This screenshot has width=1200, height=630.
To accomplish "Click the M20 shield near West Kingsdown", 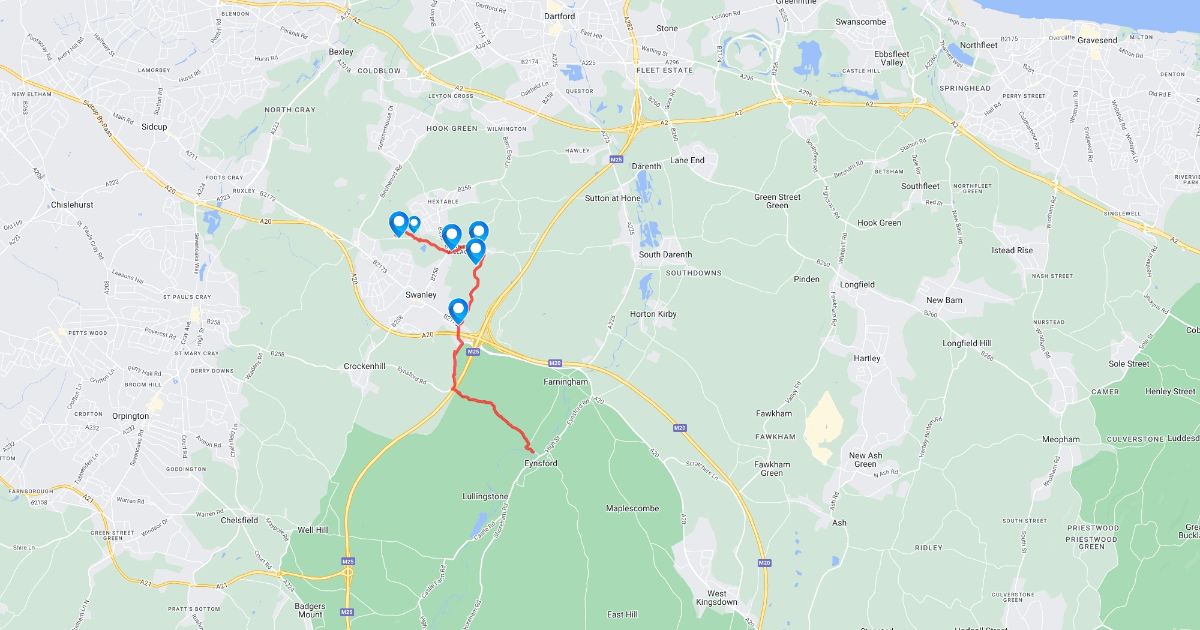I will point(765,563).
